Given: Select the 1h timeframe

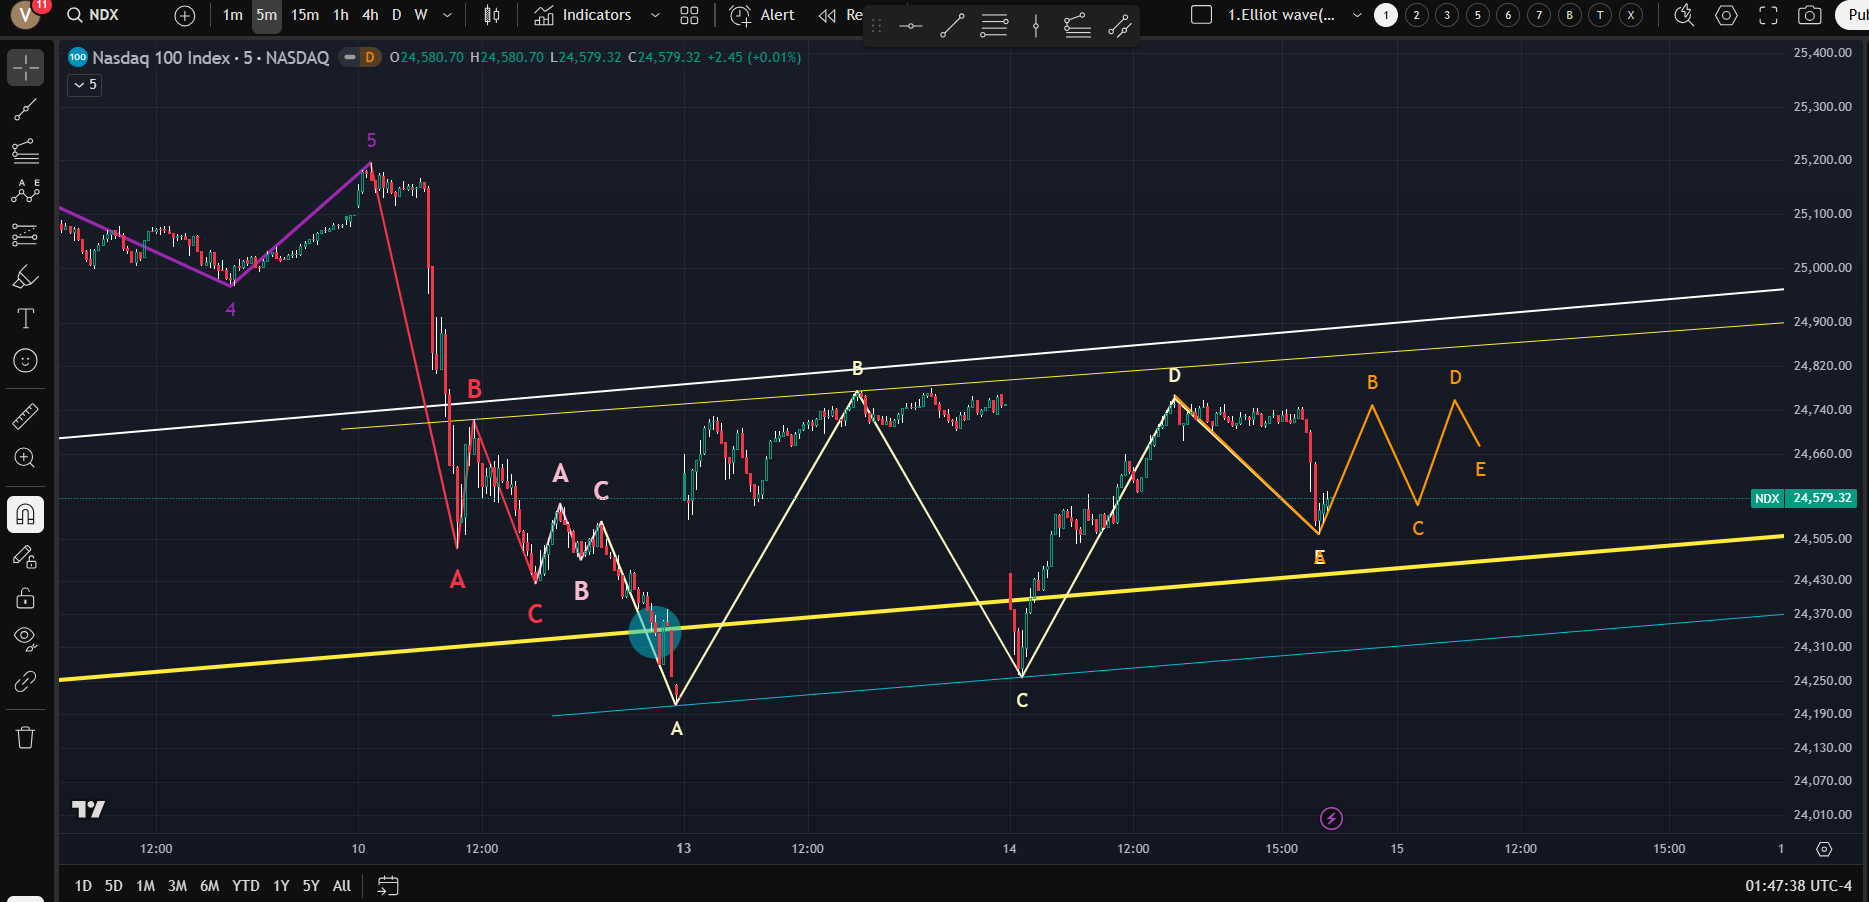Looking at the screenshot, I should (x=341, y=15).
